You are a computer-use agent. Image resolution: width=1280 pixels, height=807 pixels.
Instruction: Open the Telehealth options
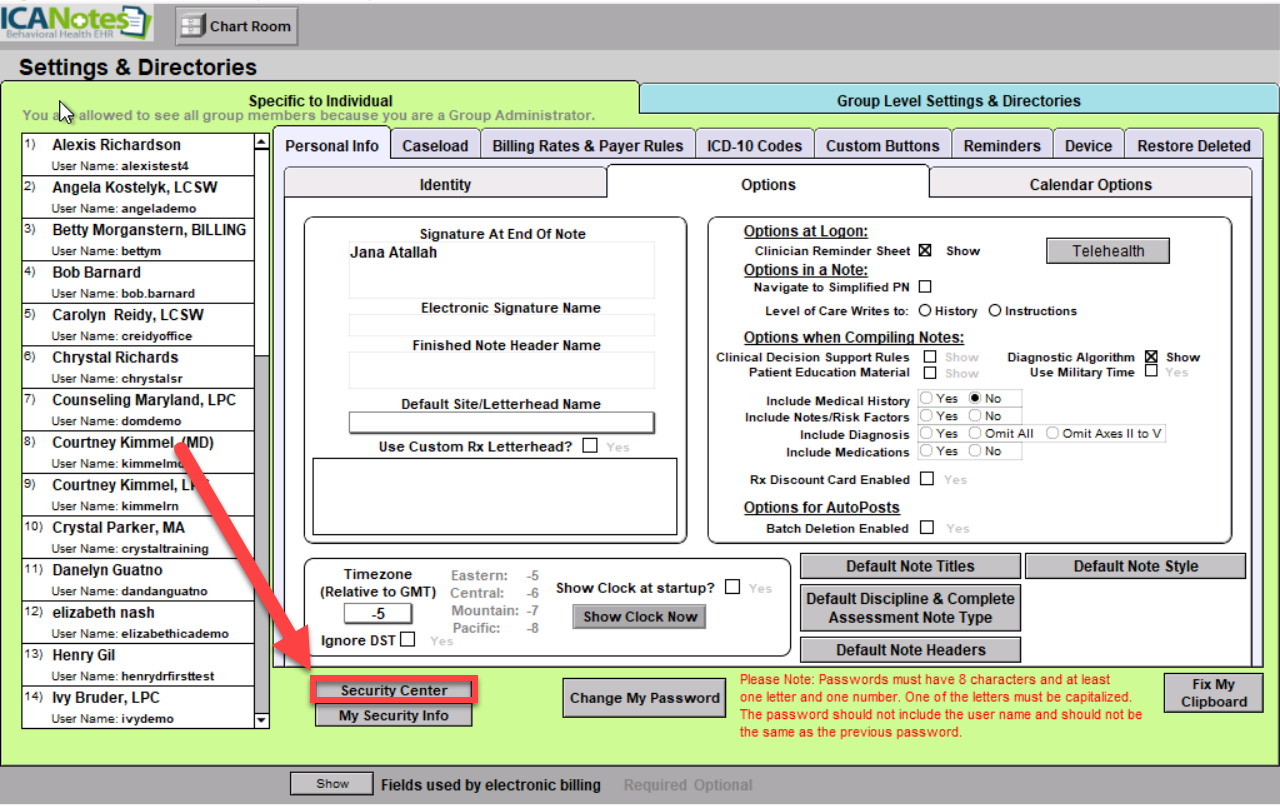(1107, 251)
